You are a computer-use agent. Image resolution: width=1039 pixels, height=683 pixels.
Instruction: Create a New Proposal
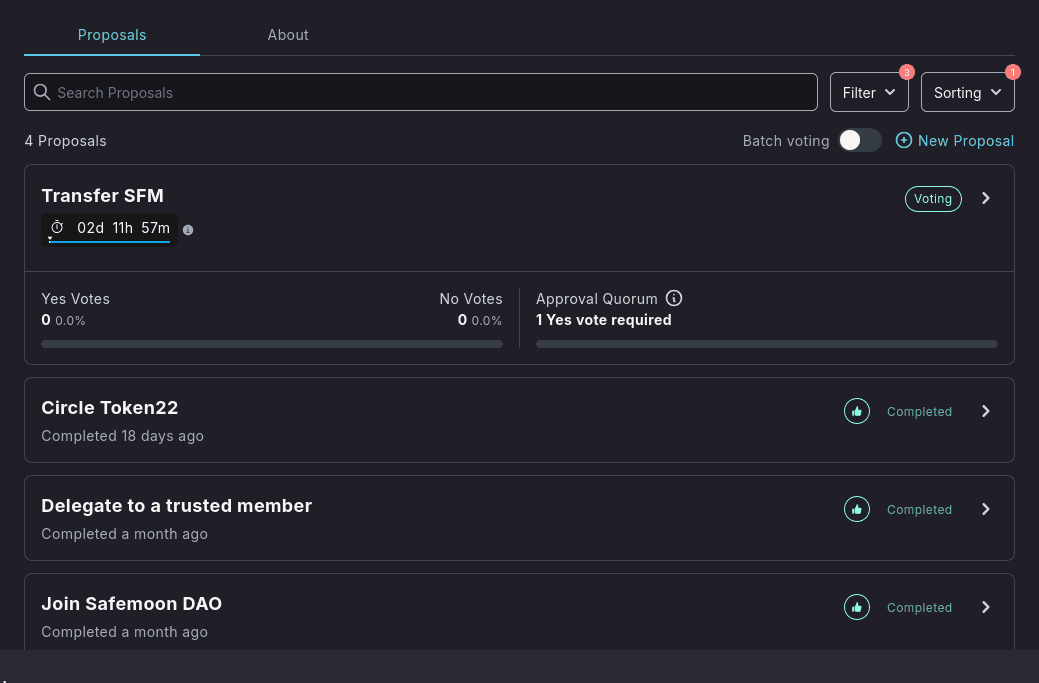[x=955, y=141]
